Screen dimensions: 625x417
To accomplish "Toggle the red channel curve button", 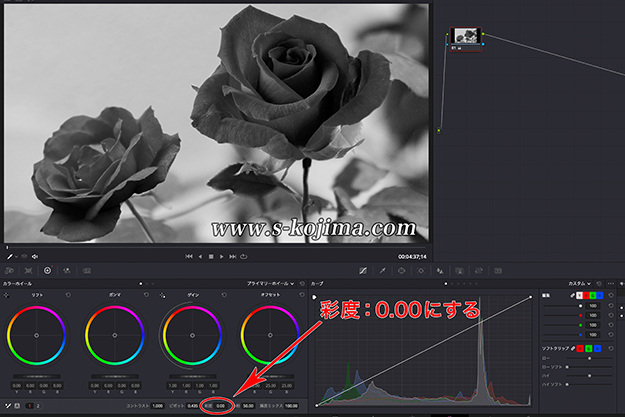I will 586,295.
